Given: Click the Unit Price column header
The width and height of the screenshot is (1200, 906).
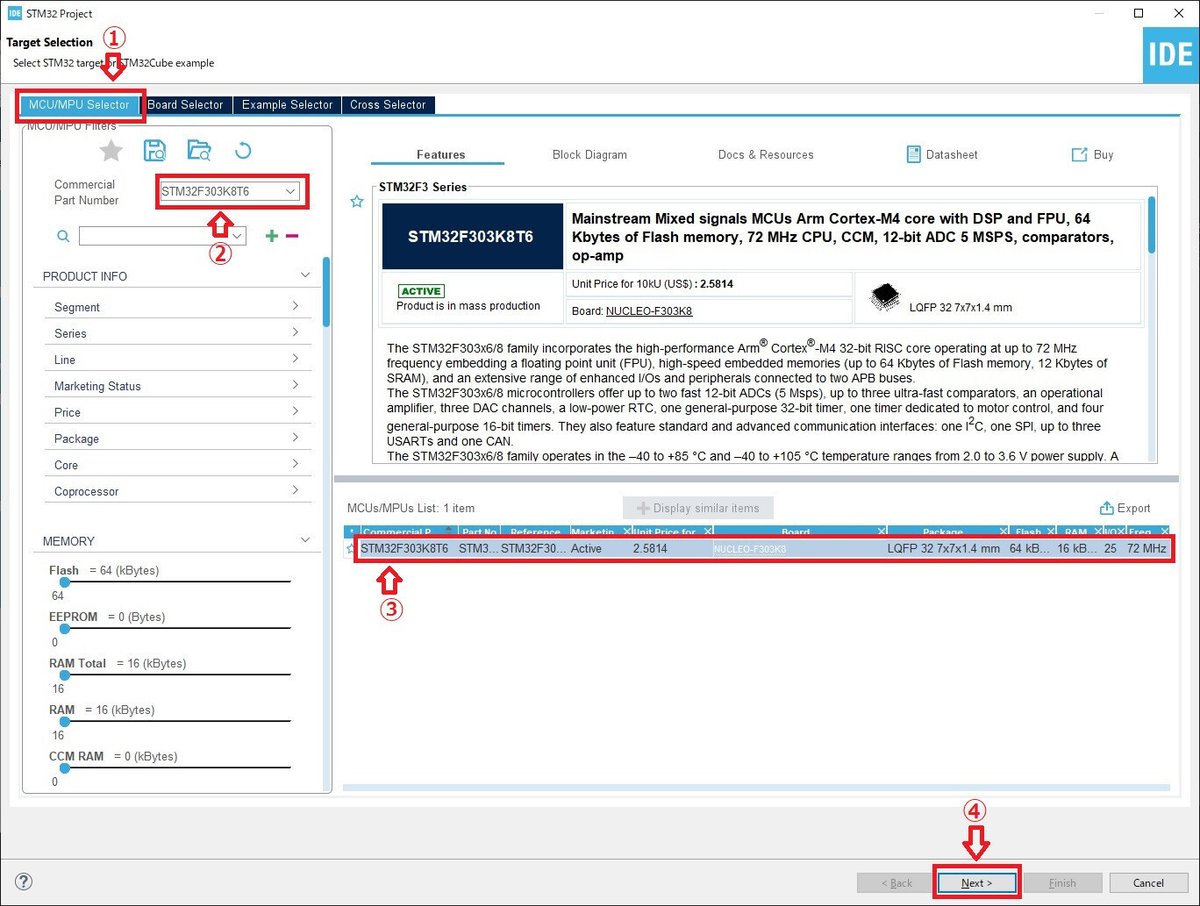Looking at the screenshot, I should coord(671,532).
